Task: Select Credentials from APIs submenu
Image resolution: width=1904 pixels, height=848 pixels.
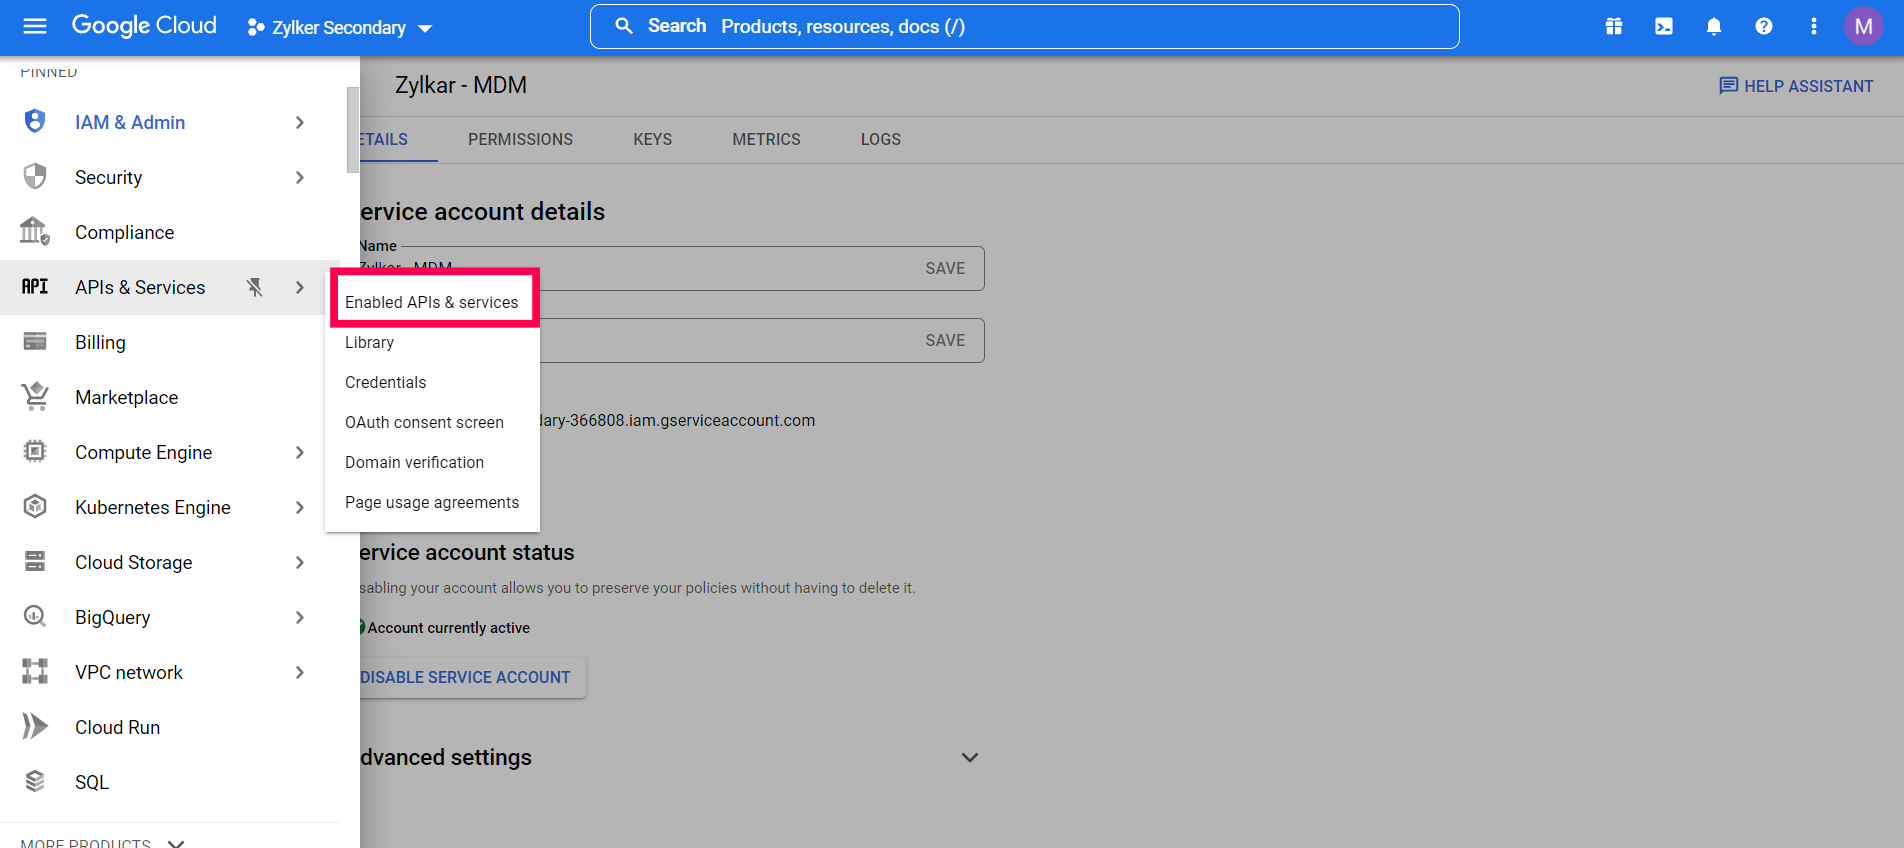Action: click(385, 382)
